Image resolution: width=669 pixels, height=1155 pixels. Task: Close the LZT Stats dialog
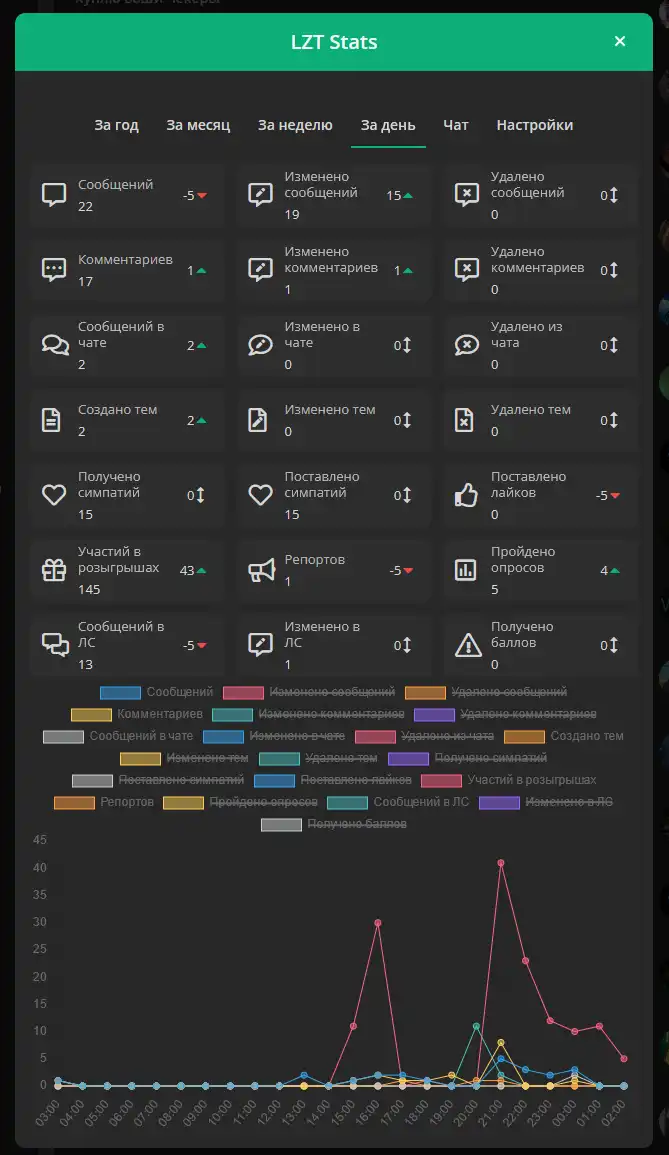(x=620, y=41)
